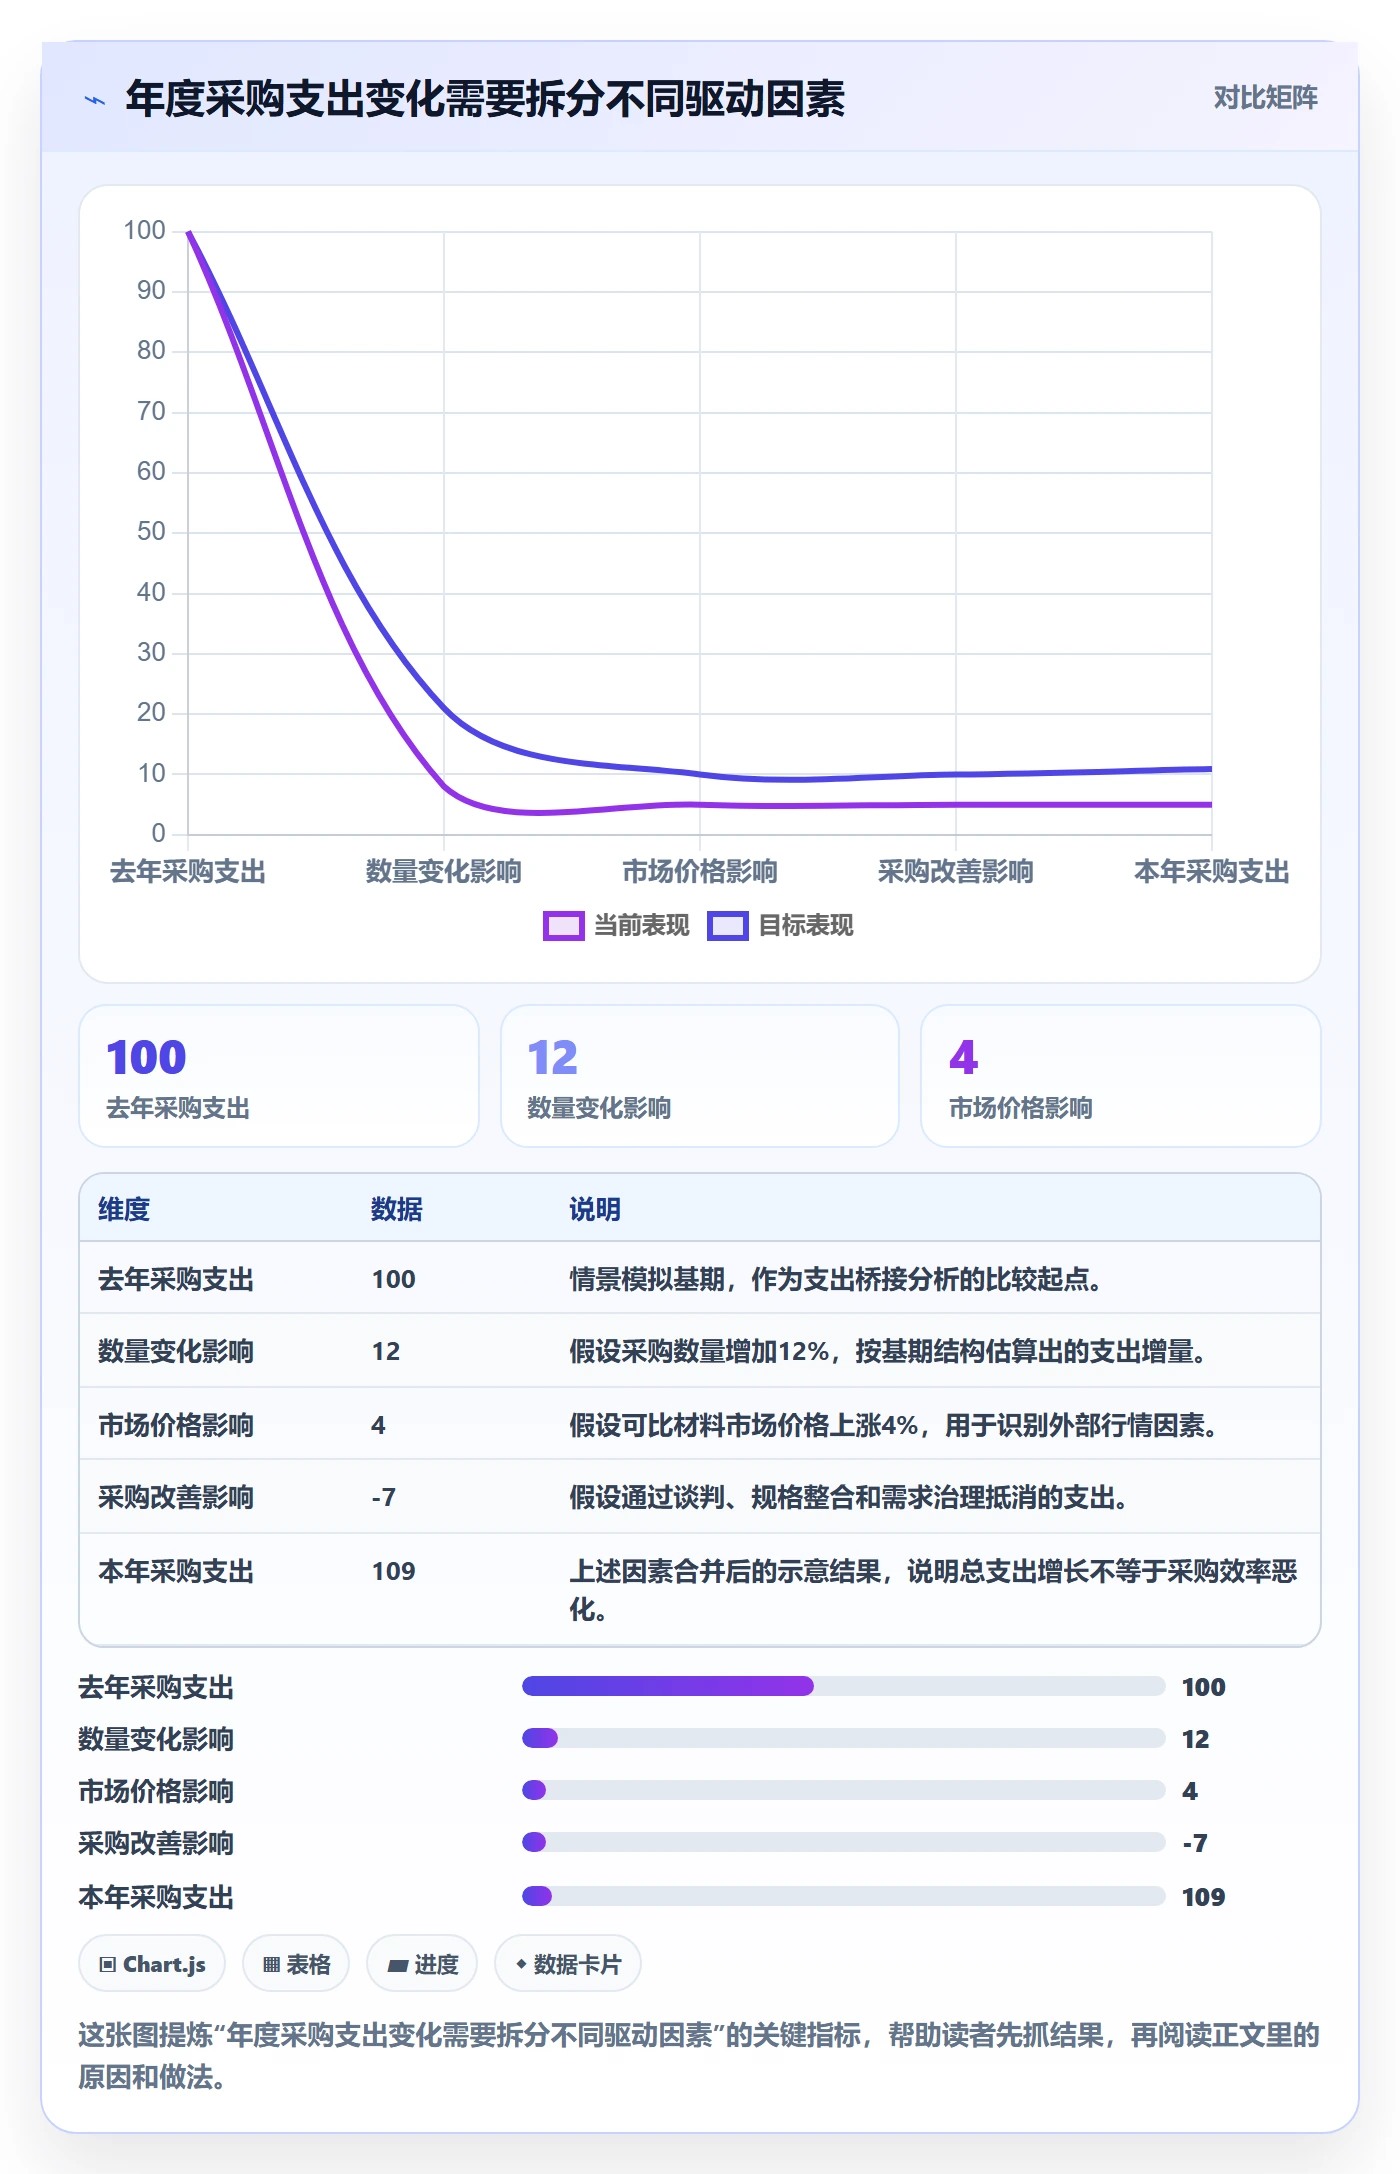Click the 本年采购支出 label on the chart x-axis
The width and height of the screenshot is (1400, 2174).
pos(1211,872)
